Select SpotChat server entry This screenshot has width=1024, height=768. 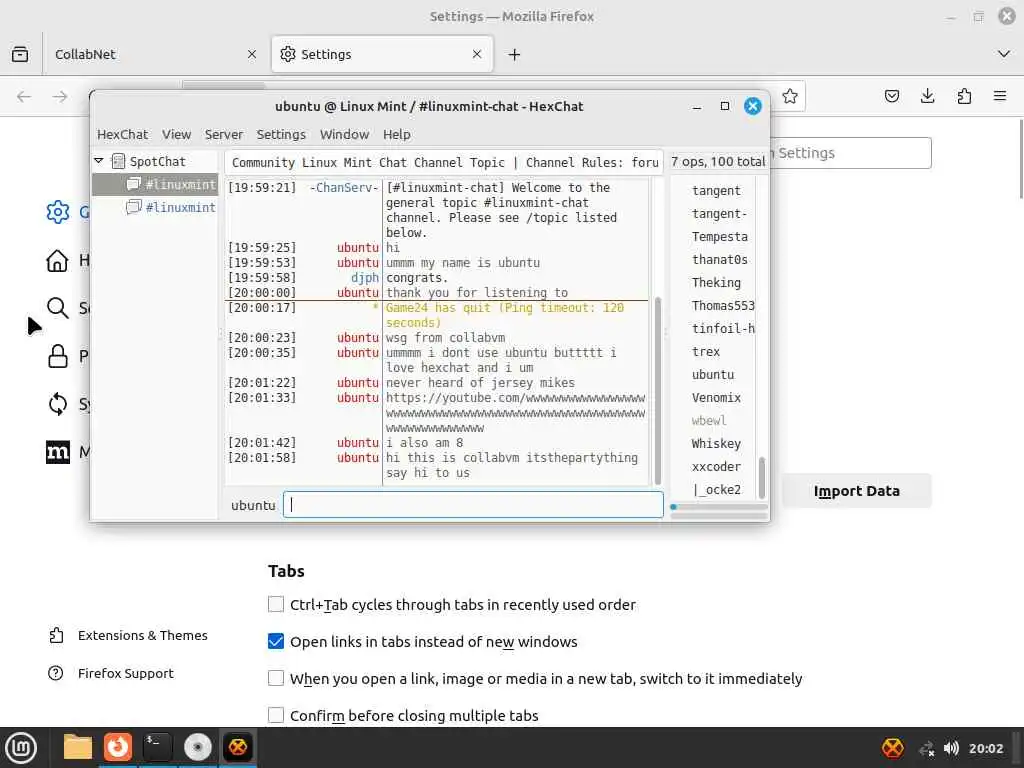click(157, 161)
